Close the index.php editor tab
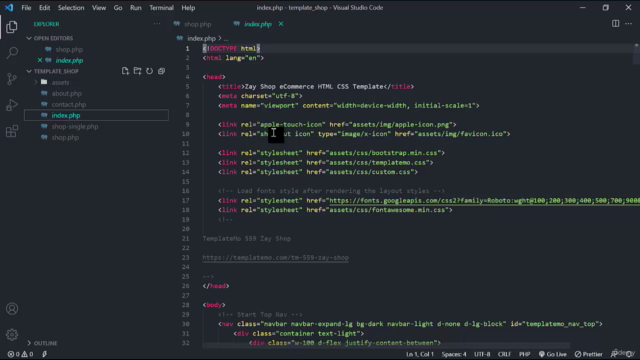The height and width of the screenshot is (360, 640). (281, 24)
